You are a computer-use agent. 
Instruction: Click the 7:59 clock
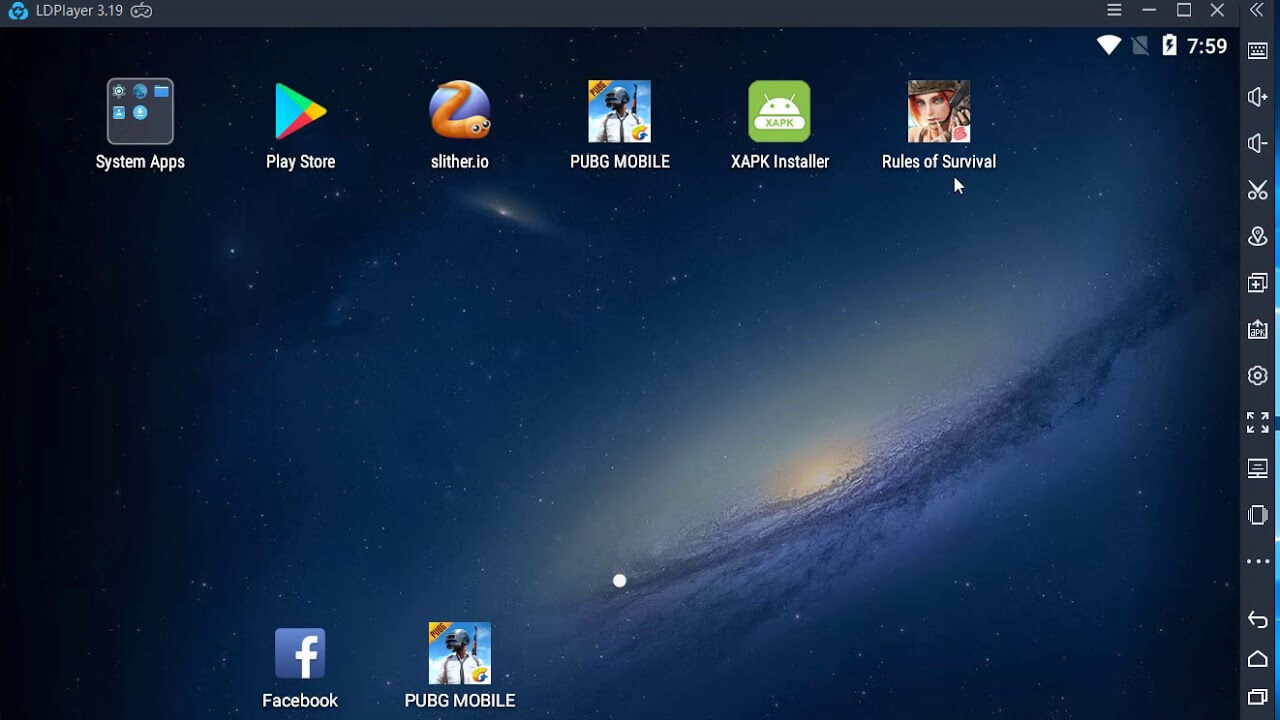point(1207,46)
